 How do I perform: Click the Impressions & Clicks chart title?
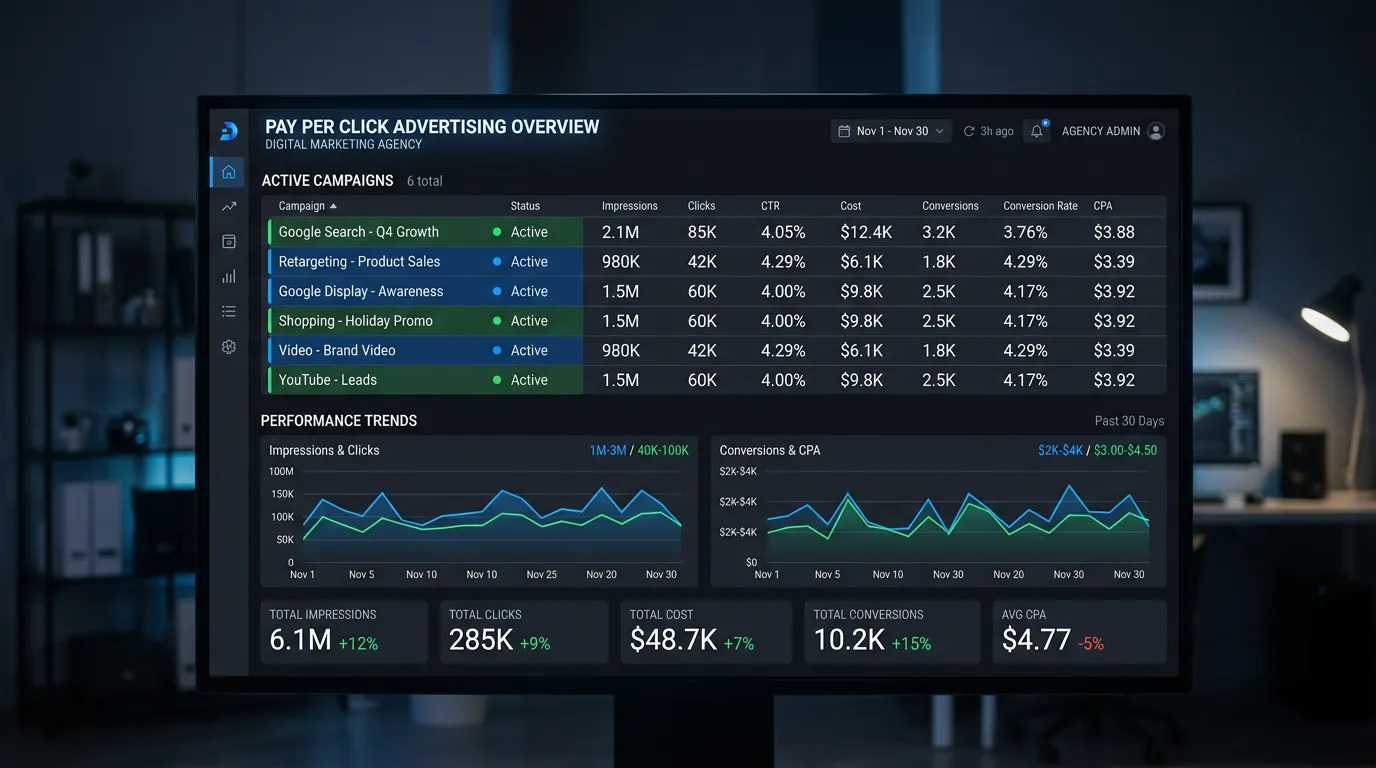[324, 450]
